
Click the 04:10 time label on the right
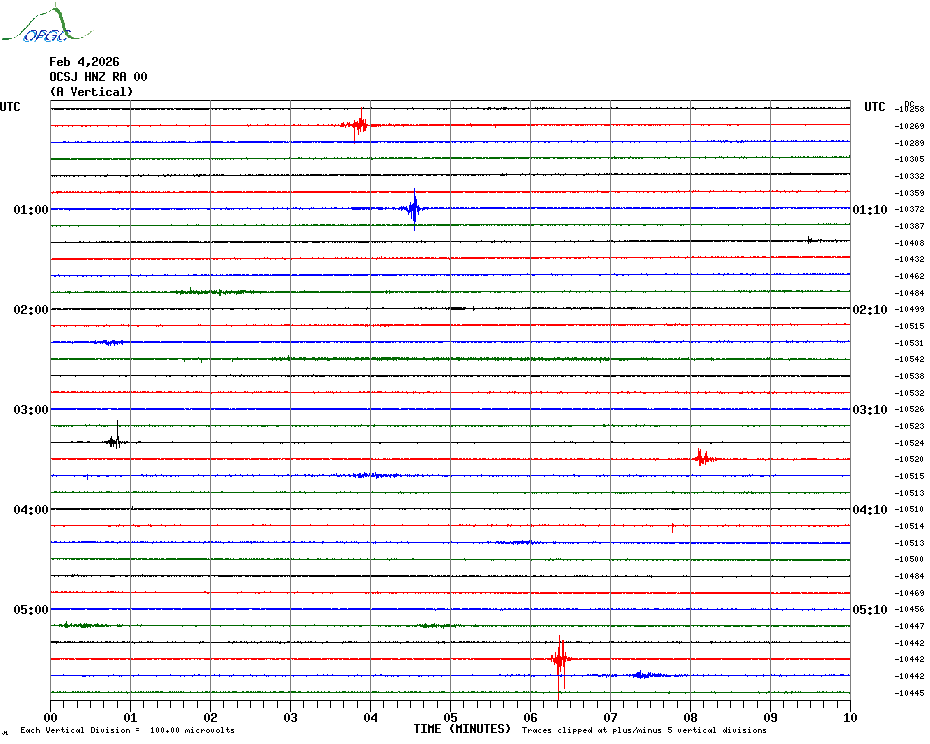[x=869, y=510]
